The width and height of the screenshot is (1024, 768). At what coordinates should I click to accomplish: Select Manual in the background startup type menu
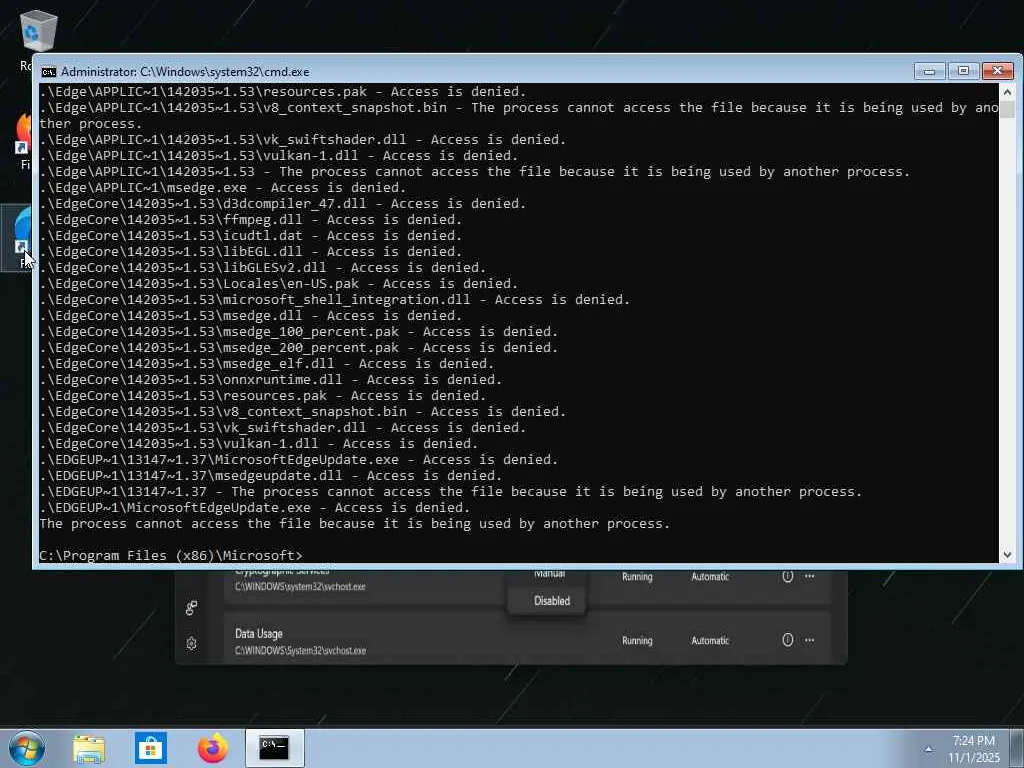tap(549, 574)
